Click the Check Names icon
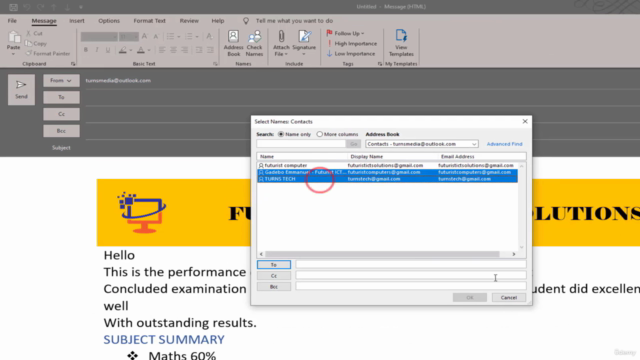Screen dimensions: 640x360 coord(254,43)
